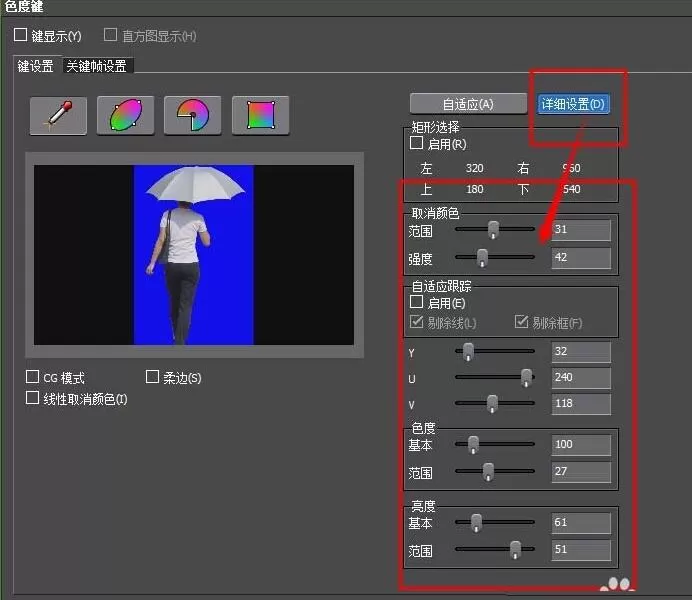Click the 色度 范围 slider handle
Viewport: 692px width, 600px height.
[x=488, y=472]
